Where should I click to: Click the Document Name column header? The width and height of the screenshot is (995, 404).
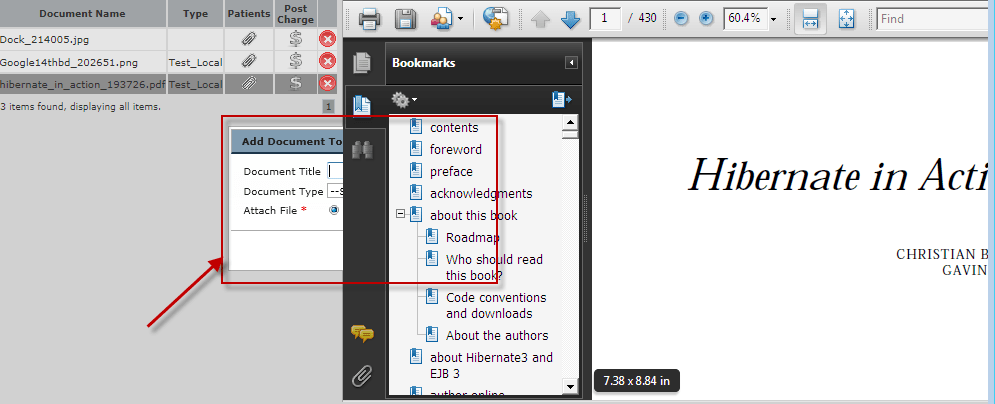[82, 13]
